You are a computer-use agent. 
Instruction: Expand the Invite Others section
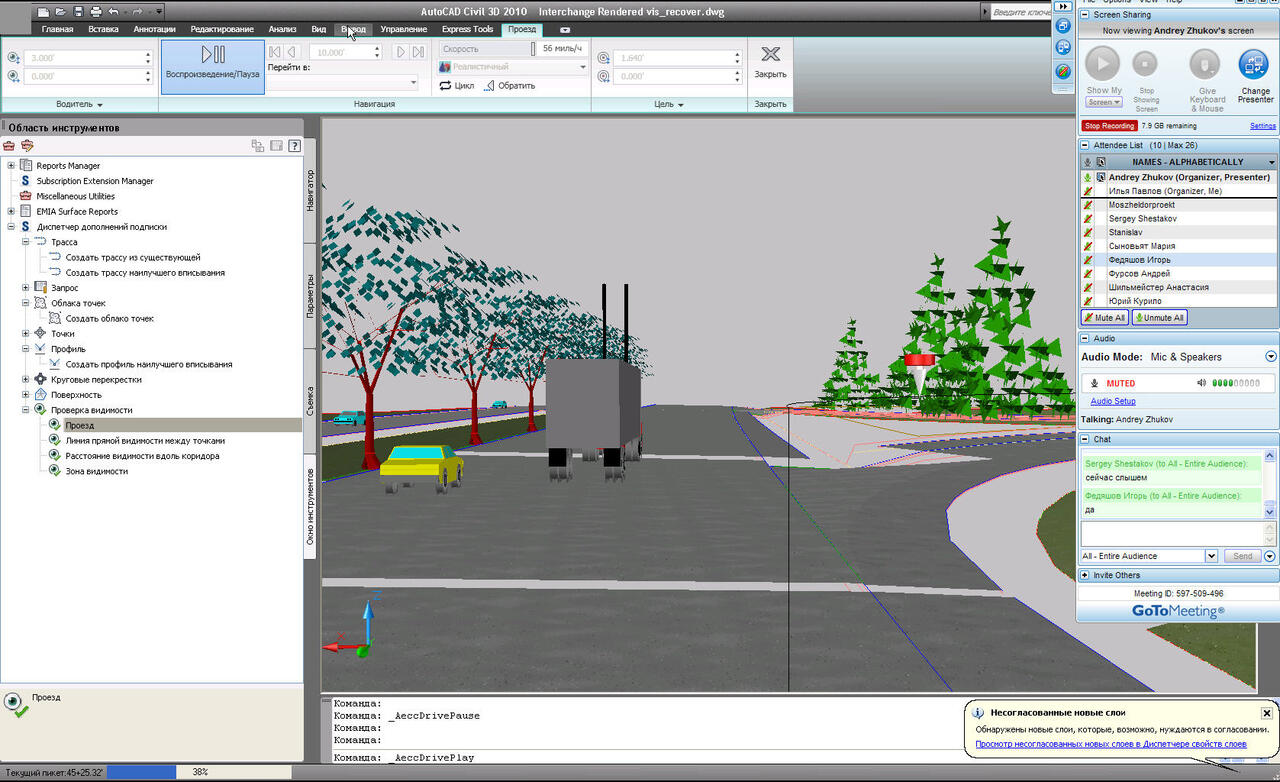[1085, 575]
